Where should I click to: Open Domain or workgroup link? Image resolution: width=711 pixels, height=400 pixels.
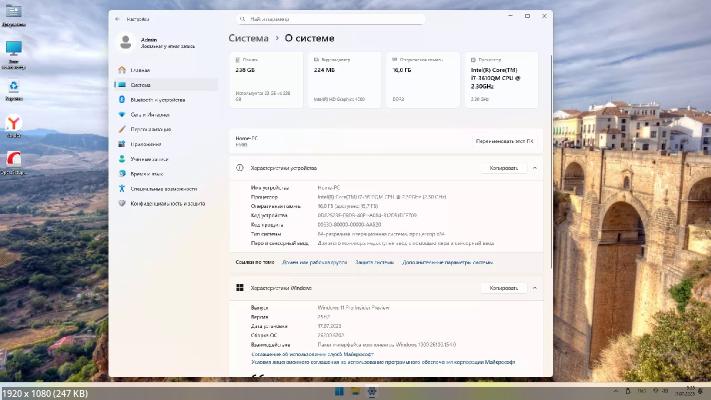click(x=314, y=262)
